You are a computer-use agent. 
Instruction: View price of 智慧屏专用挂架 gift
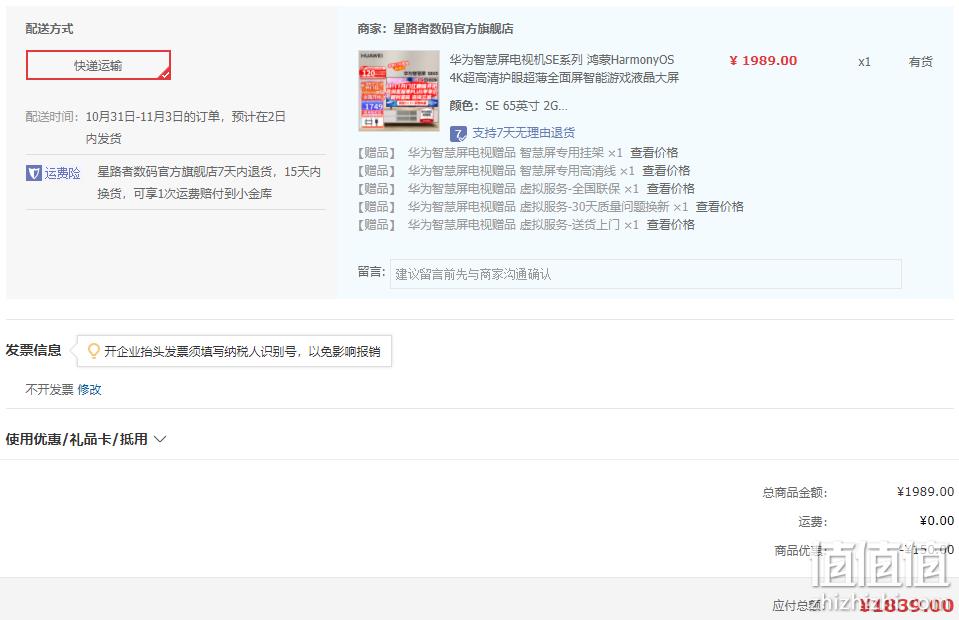click(654, 152)
